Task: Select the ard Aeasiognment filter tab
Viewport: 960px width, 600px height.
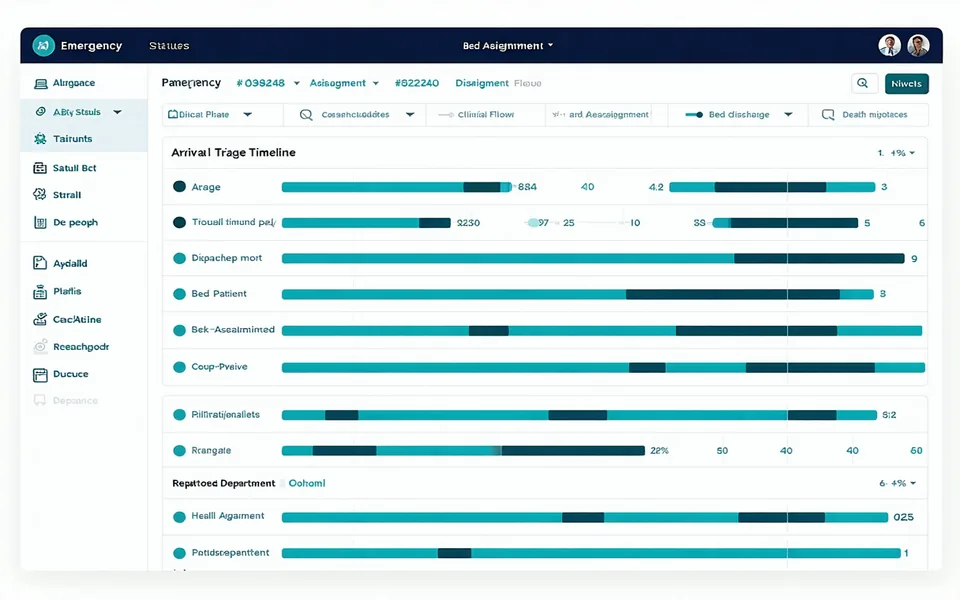Action: (x=606, y=114)
